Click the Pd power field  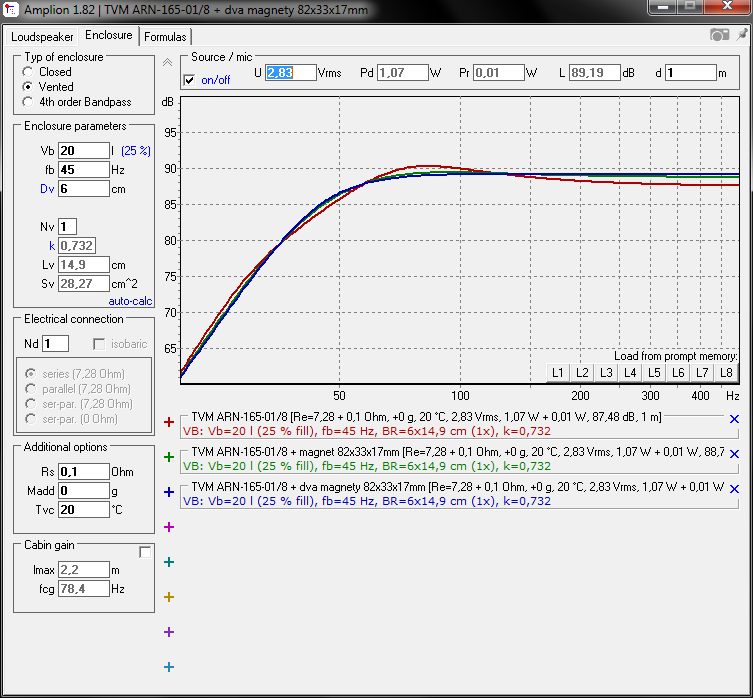click(x=402, y=73)
